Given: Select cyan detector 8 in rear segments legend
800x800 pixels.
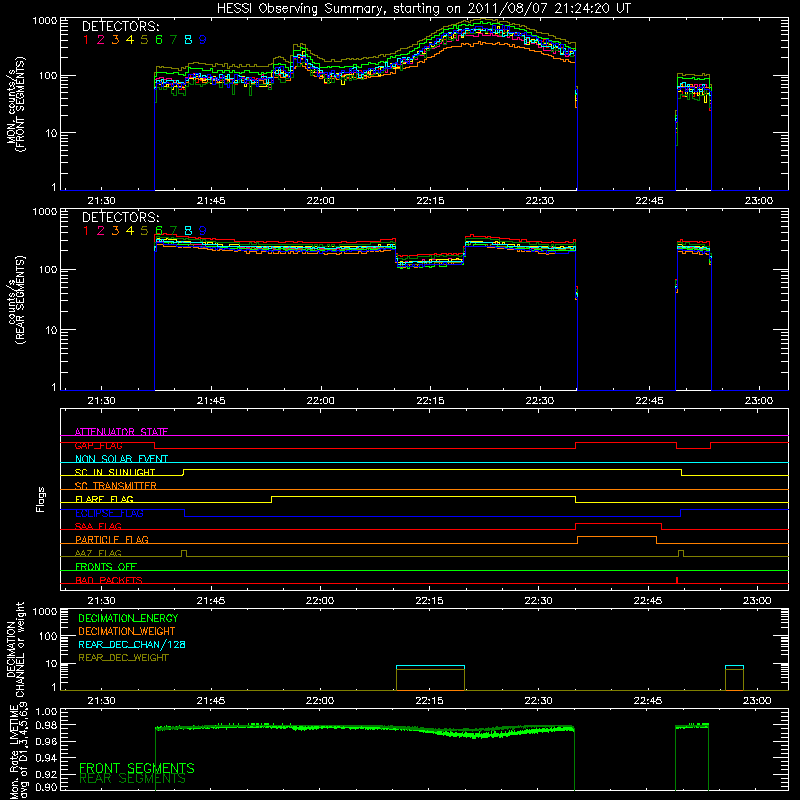Looking at the screenshot, I should coord(188,231).
